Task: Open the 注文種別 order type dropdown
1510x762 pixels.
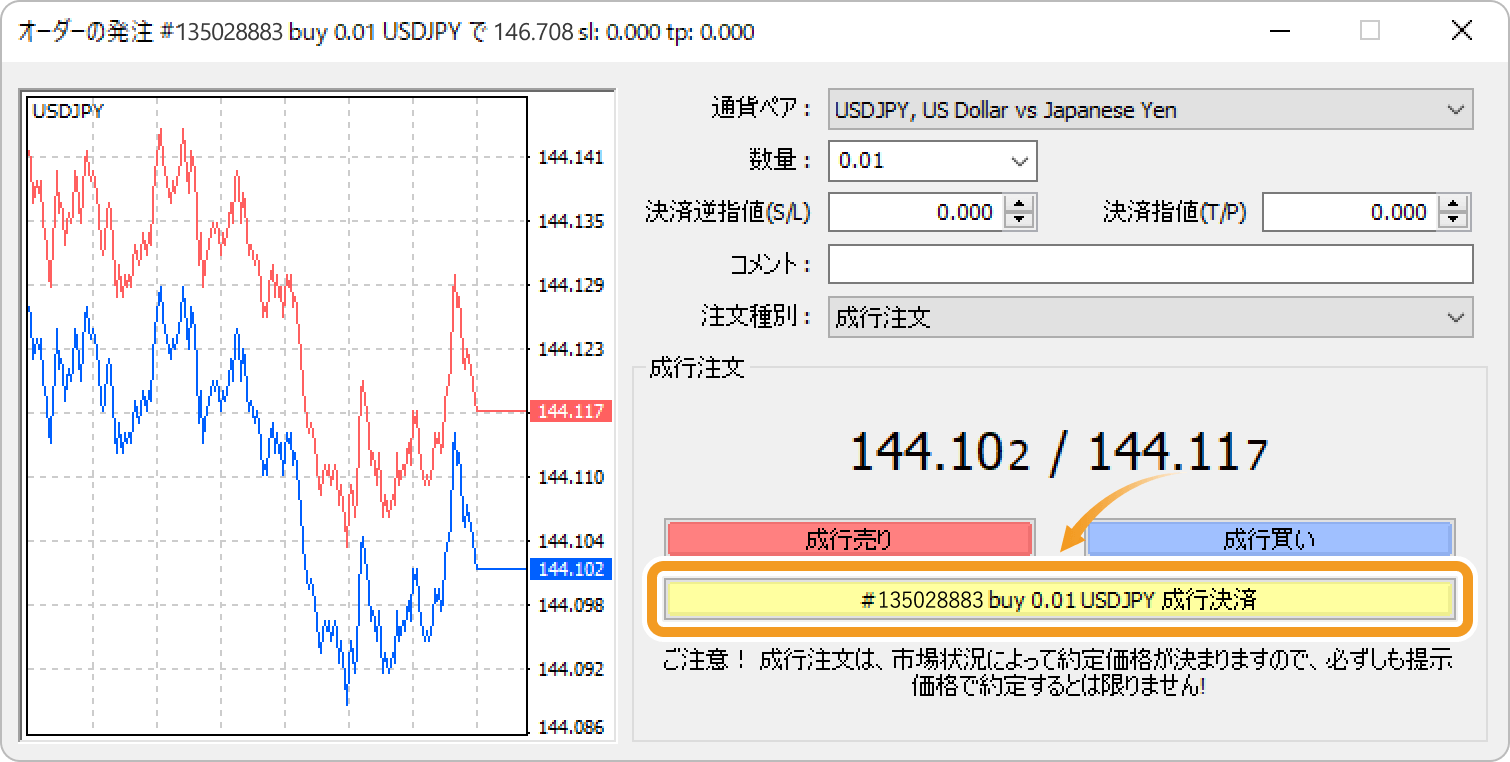Action: (1150, 318)
